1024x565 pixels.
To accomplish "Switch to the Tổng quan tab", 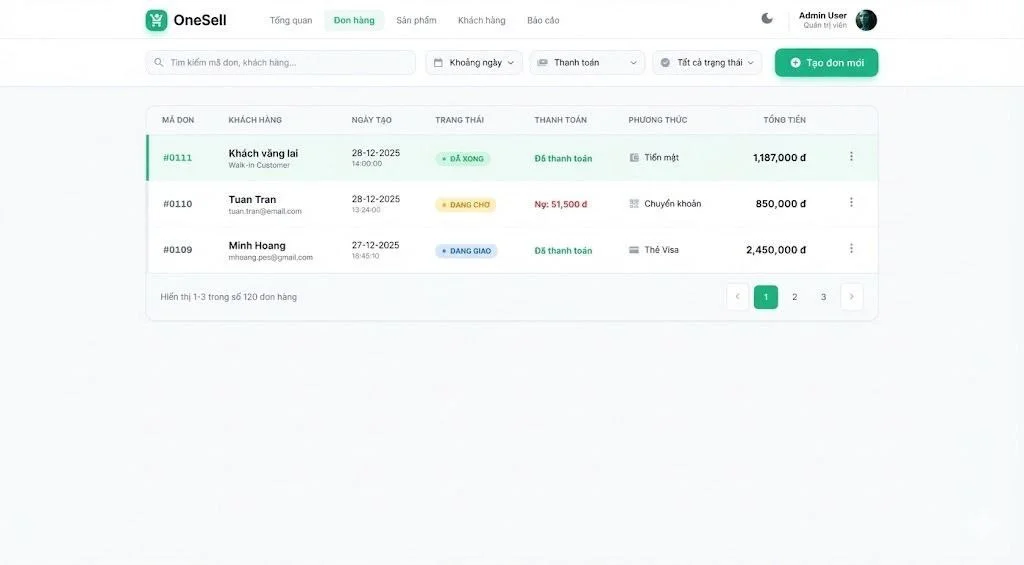I will (x=291, y=20).
